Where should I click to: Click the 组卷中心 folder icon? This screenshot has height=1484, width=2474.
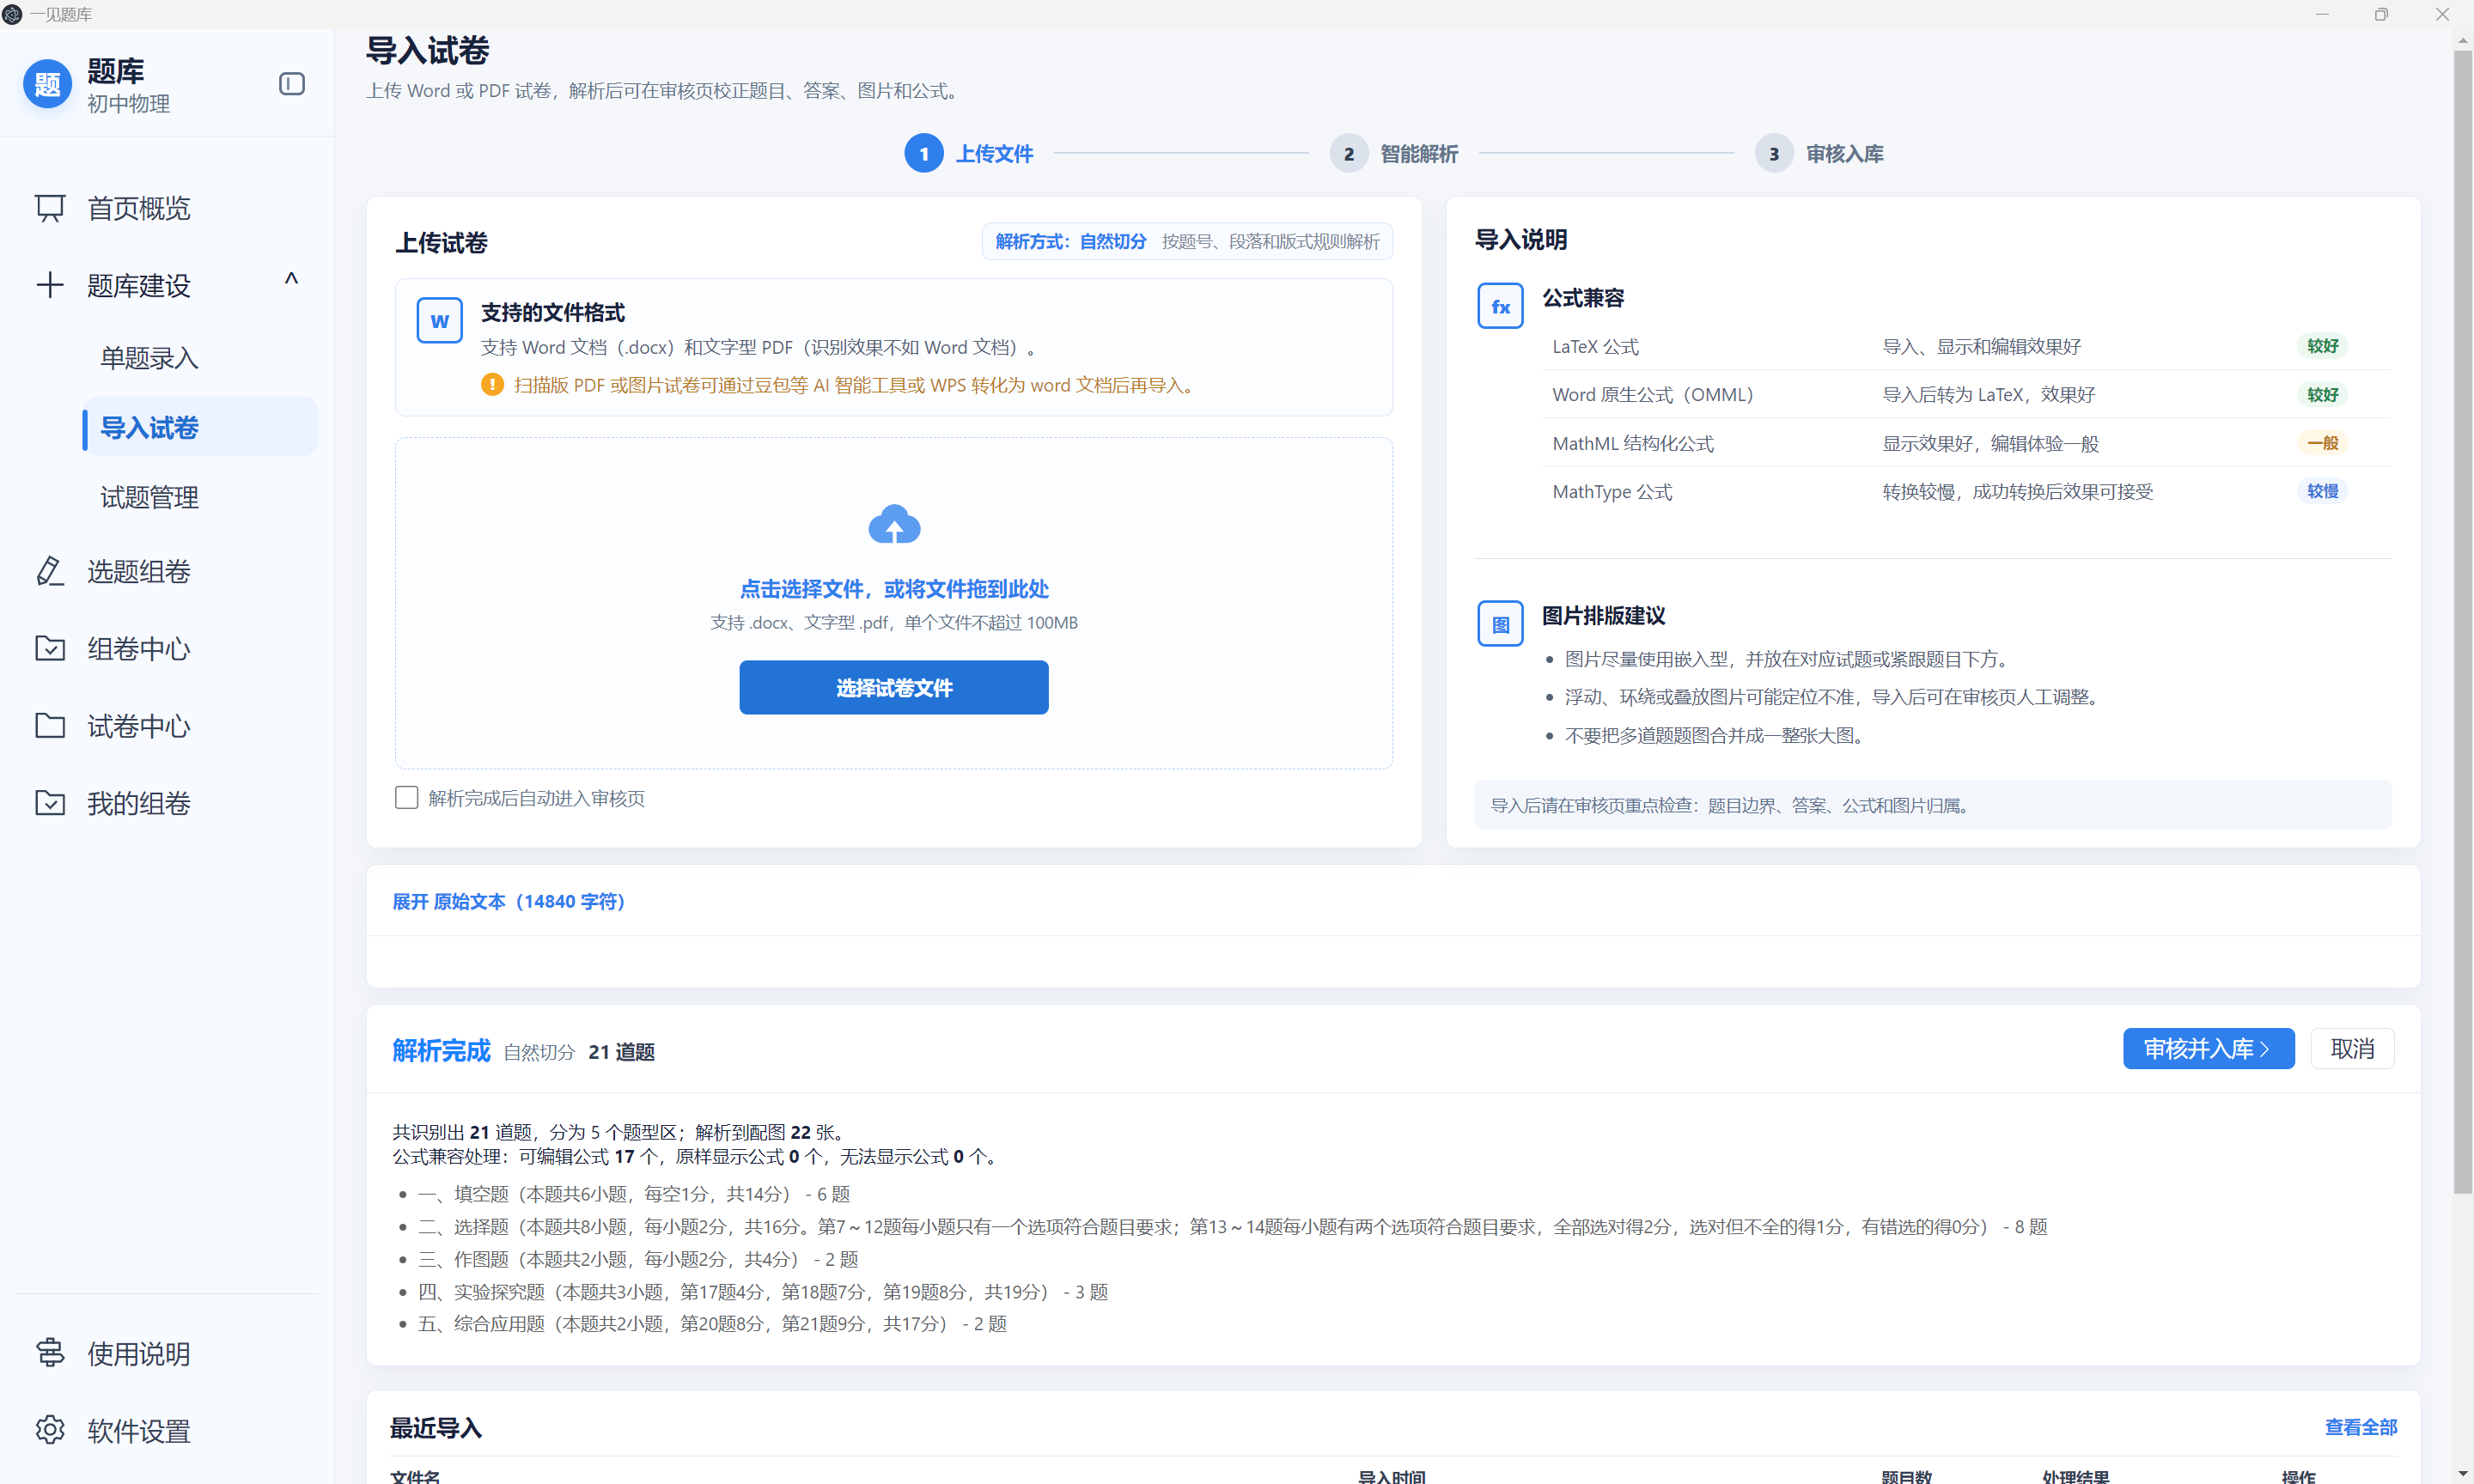50,648
